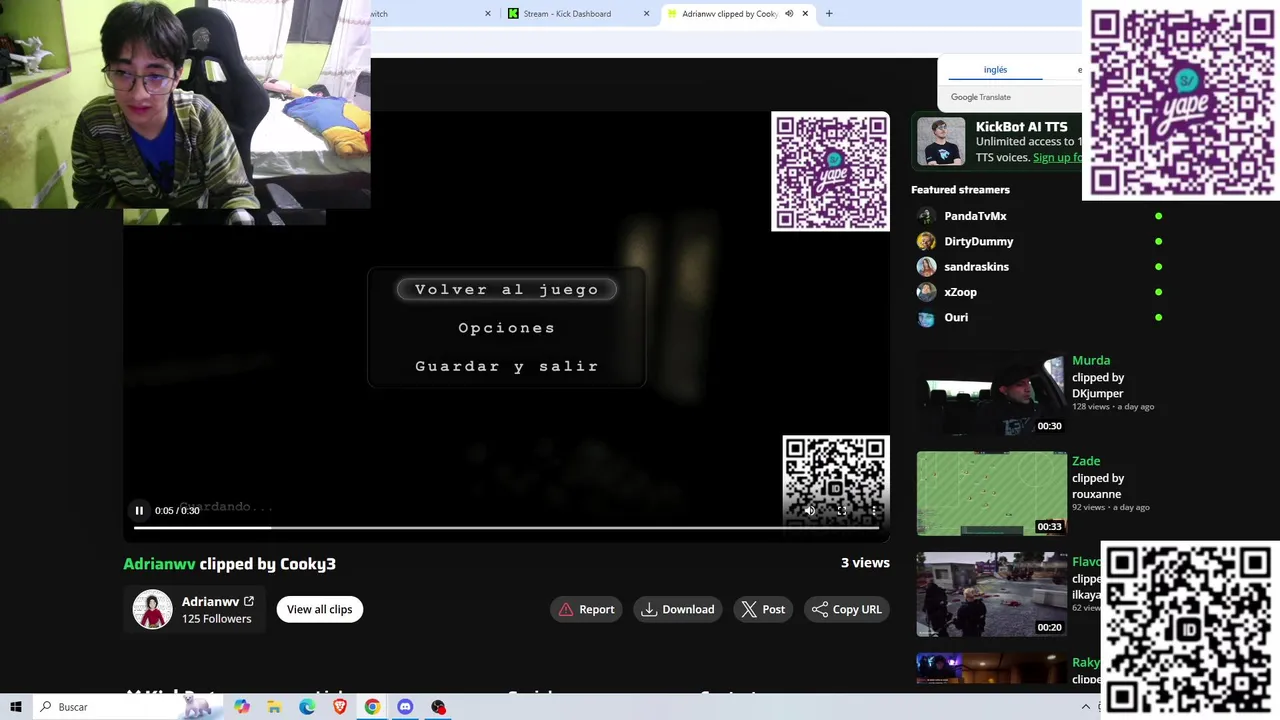Mute the video using the volume icon
1280x720 pixels.
coord(810,511)
